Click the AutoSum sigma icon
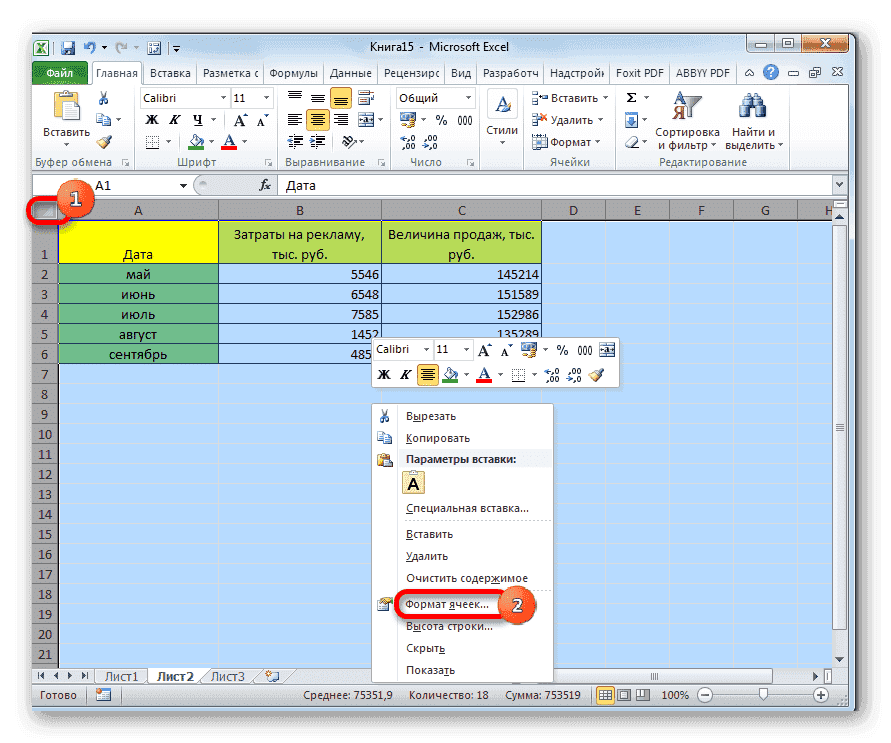The image size is (891, 743). (x=632, y=97)
